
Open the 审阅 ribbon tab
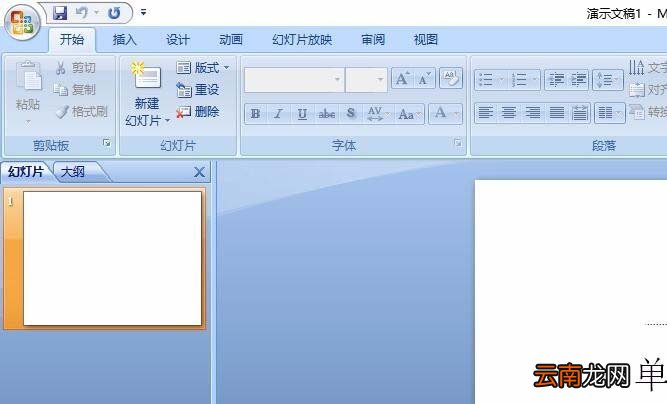[373, 40]
